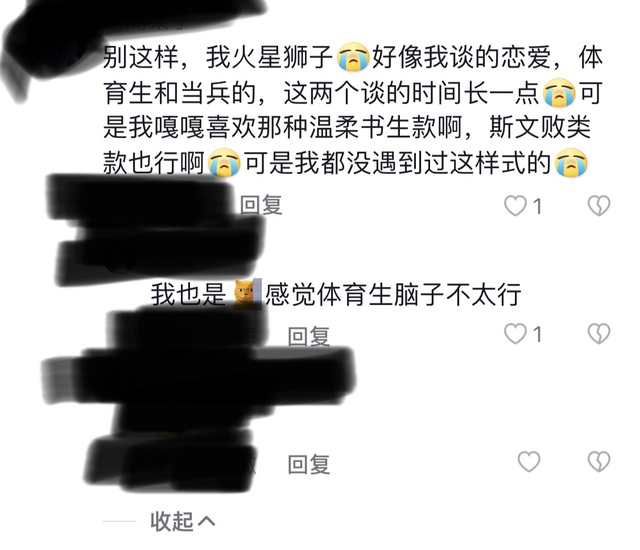Viewport: 640px width, 550px height.
Task: Reply to the 别这样 comment via 回复
Action: coord(261,204)
